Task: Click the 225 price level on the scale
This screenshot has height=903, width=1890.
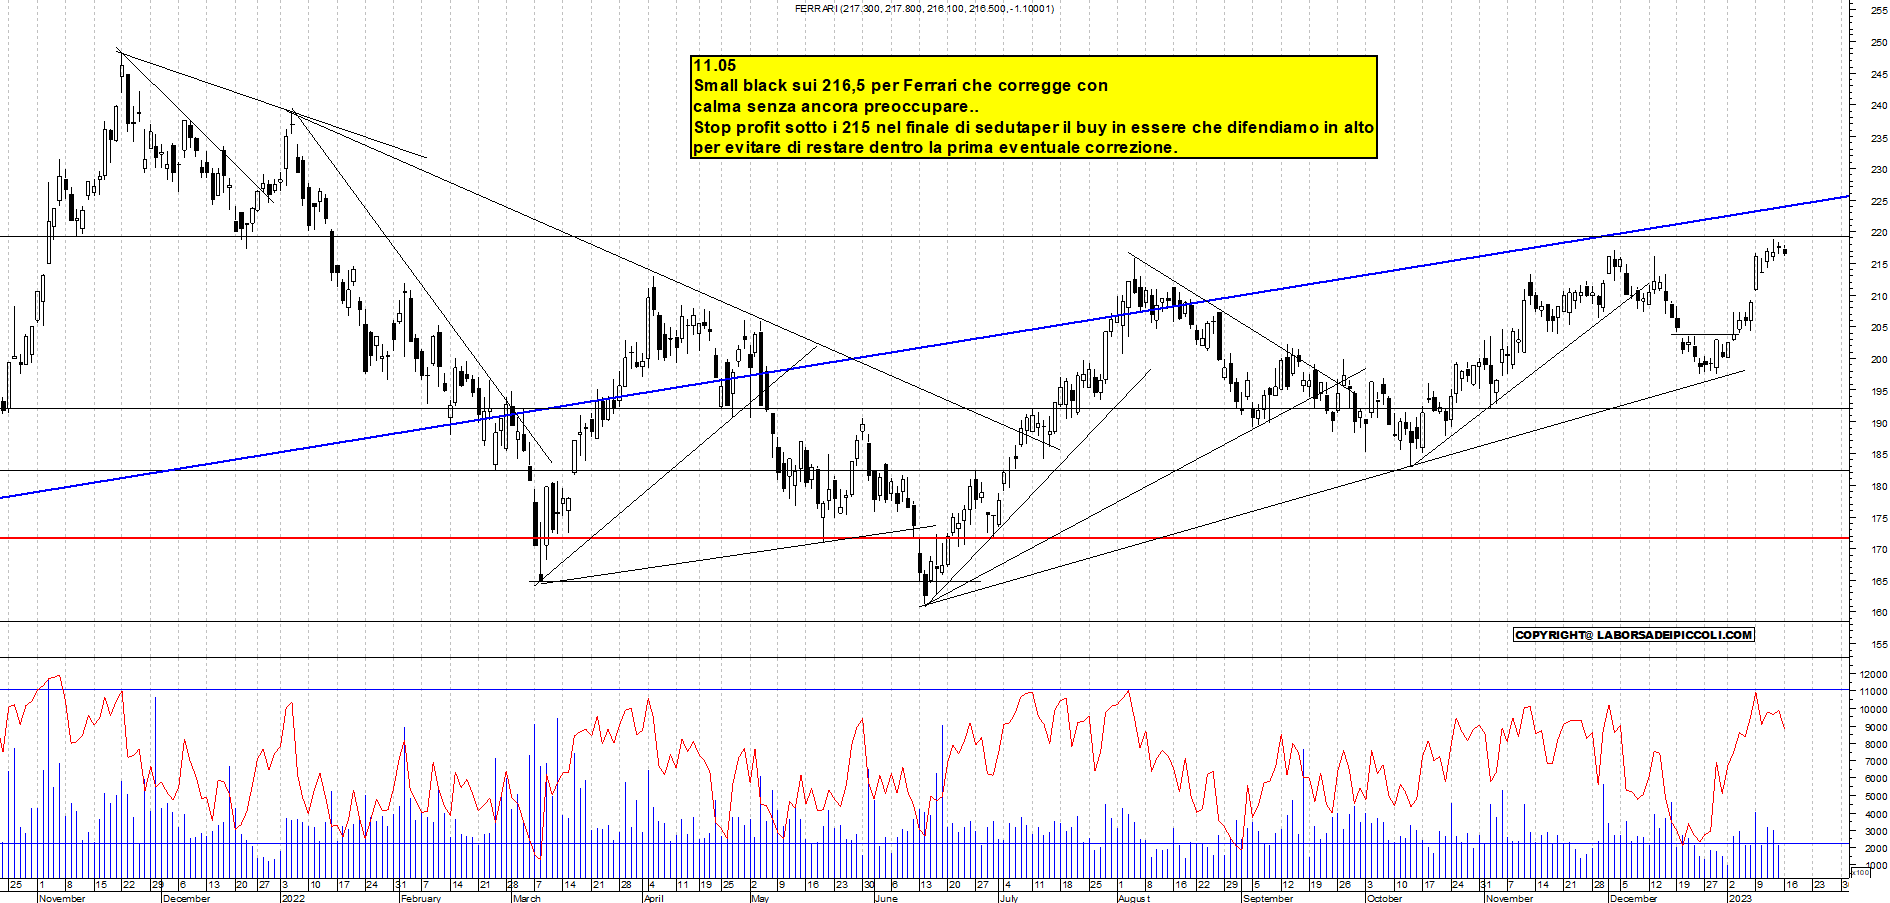Action: click(x=1879, y=201)
